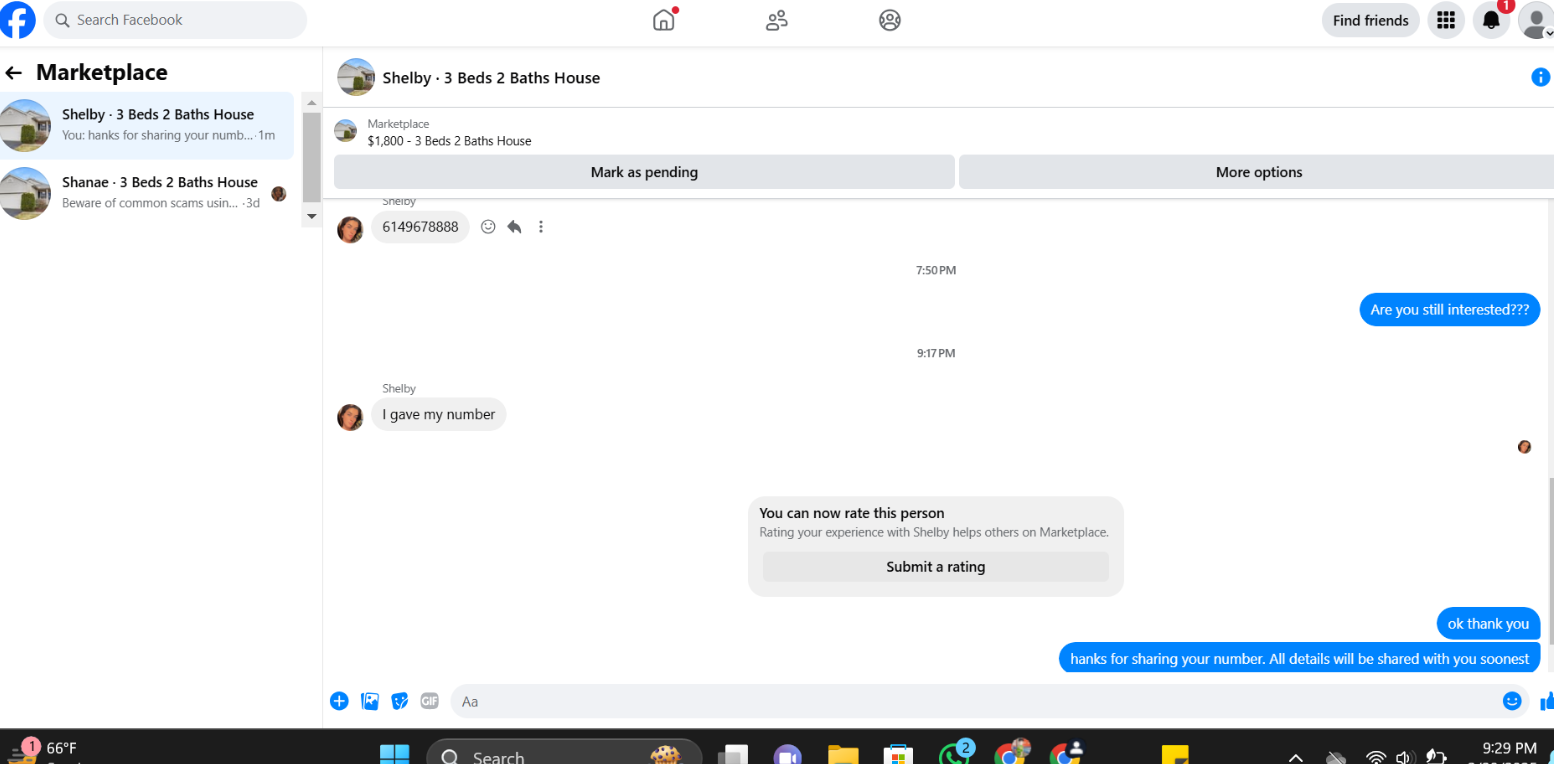Click the Marketplace heading
Image resolution: width=1554 pixels, height=764 pixels.
[x=102, y=72]
